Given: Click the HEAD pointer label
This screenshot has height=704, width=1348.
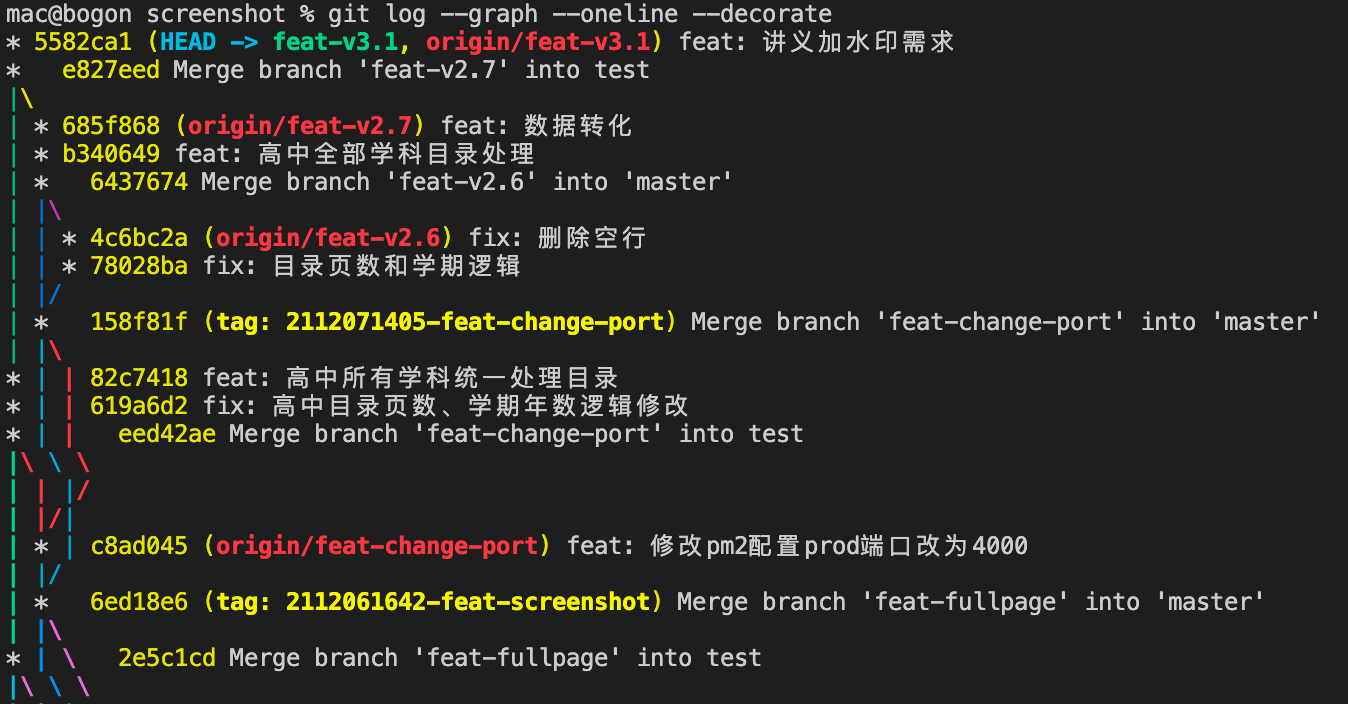Looking at the screenshot, I should tap(193, 42).
